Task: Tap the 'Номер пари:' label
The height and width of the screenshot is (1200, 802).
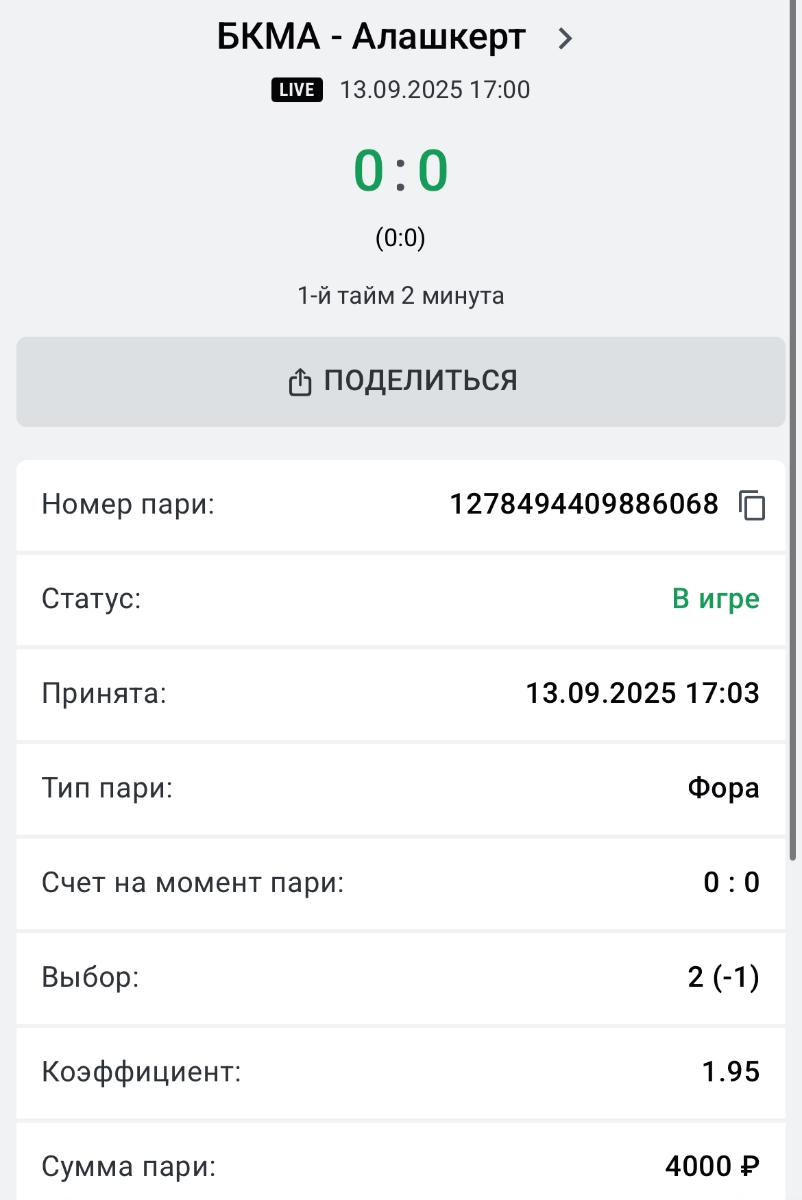Action: (128, 505)
